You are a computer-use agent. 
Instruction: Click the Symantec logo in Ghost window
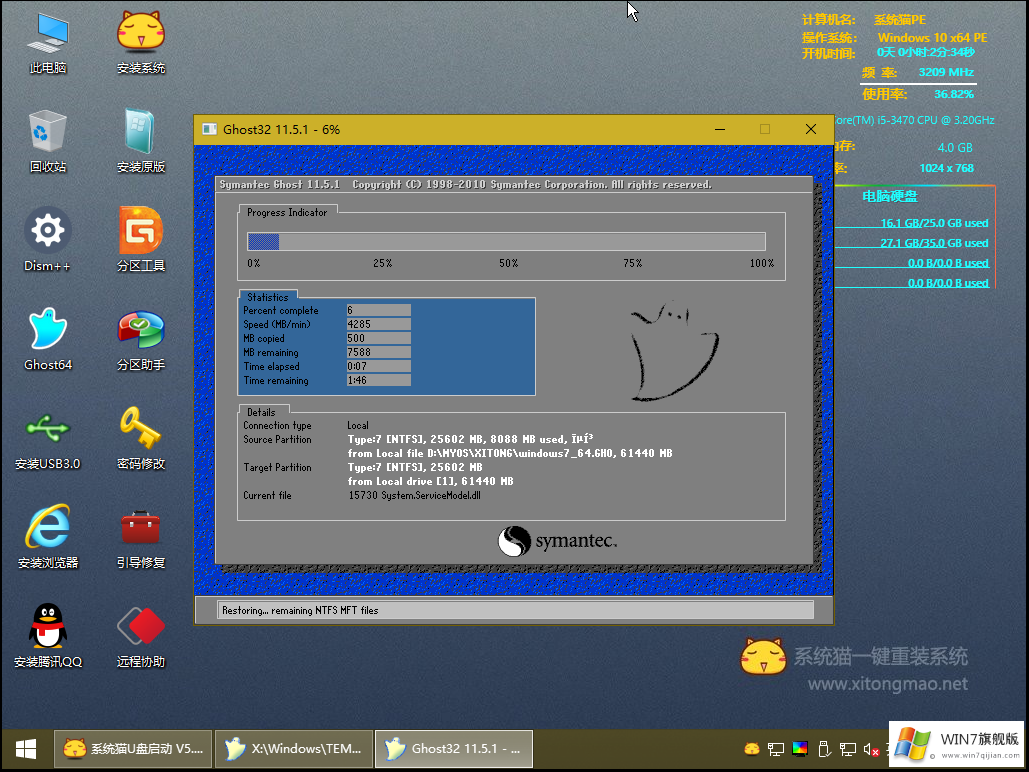pyautogui.click(x=557, y=542)
